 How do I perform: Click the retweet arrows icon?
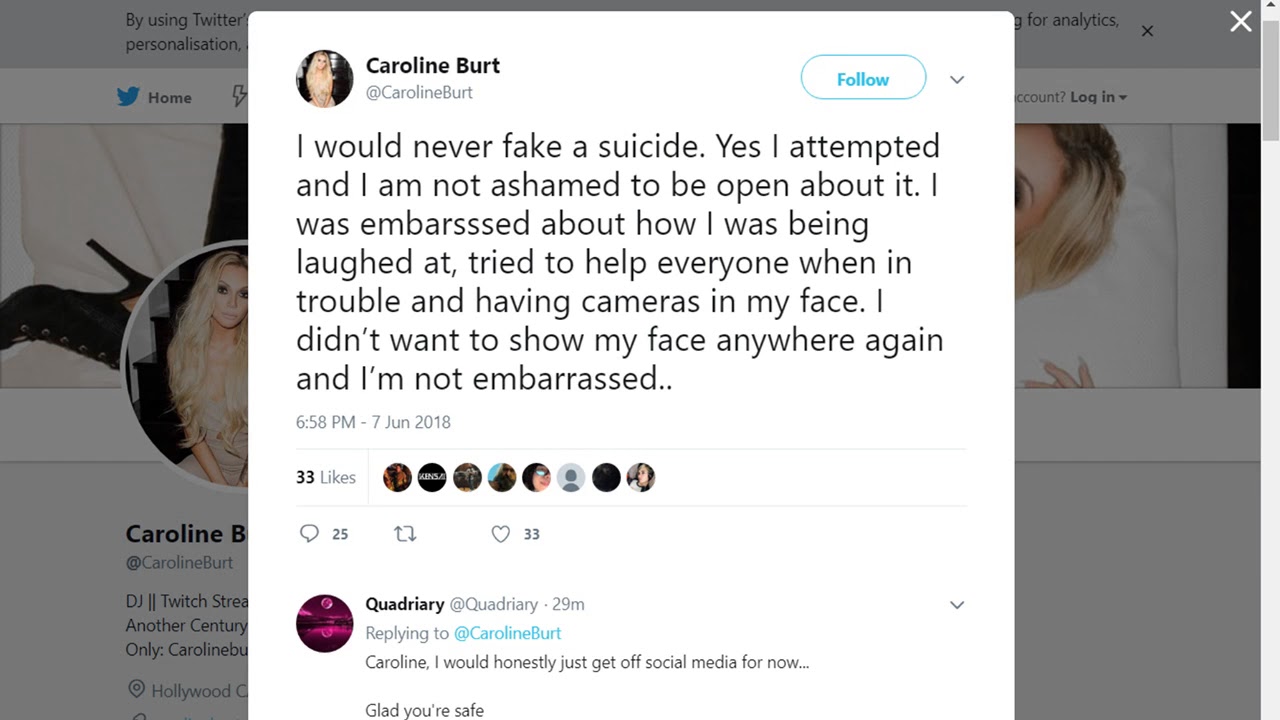pyautogui.click(x=405, y=534)
